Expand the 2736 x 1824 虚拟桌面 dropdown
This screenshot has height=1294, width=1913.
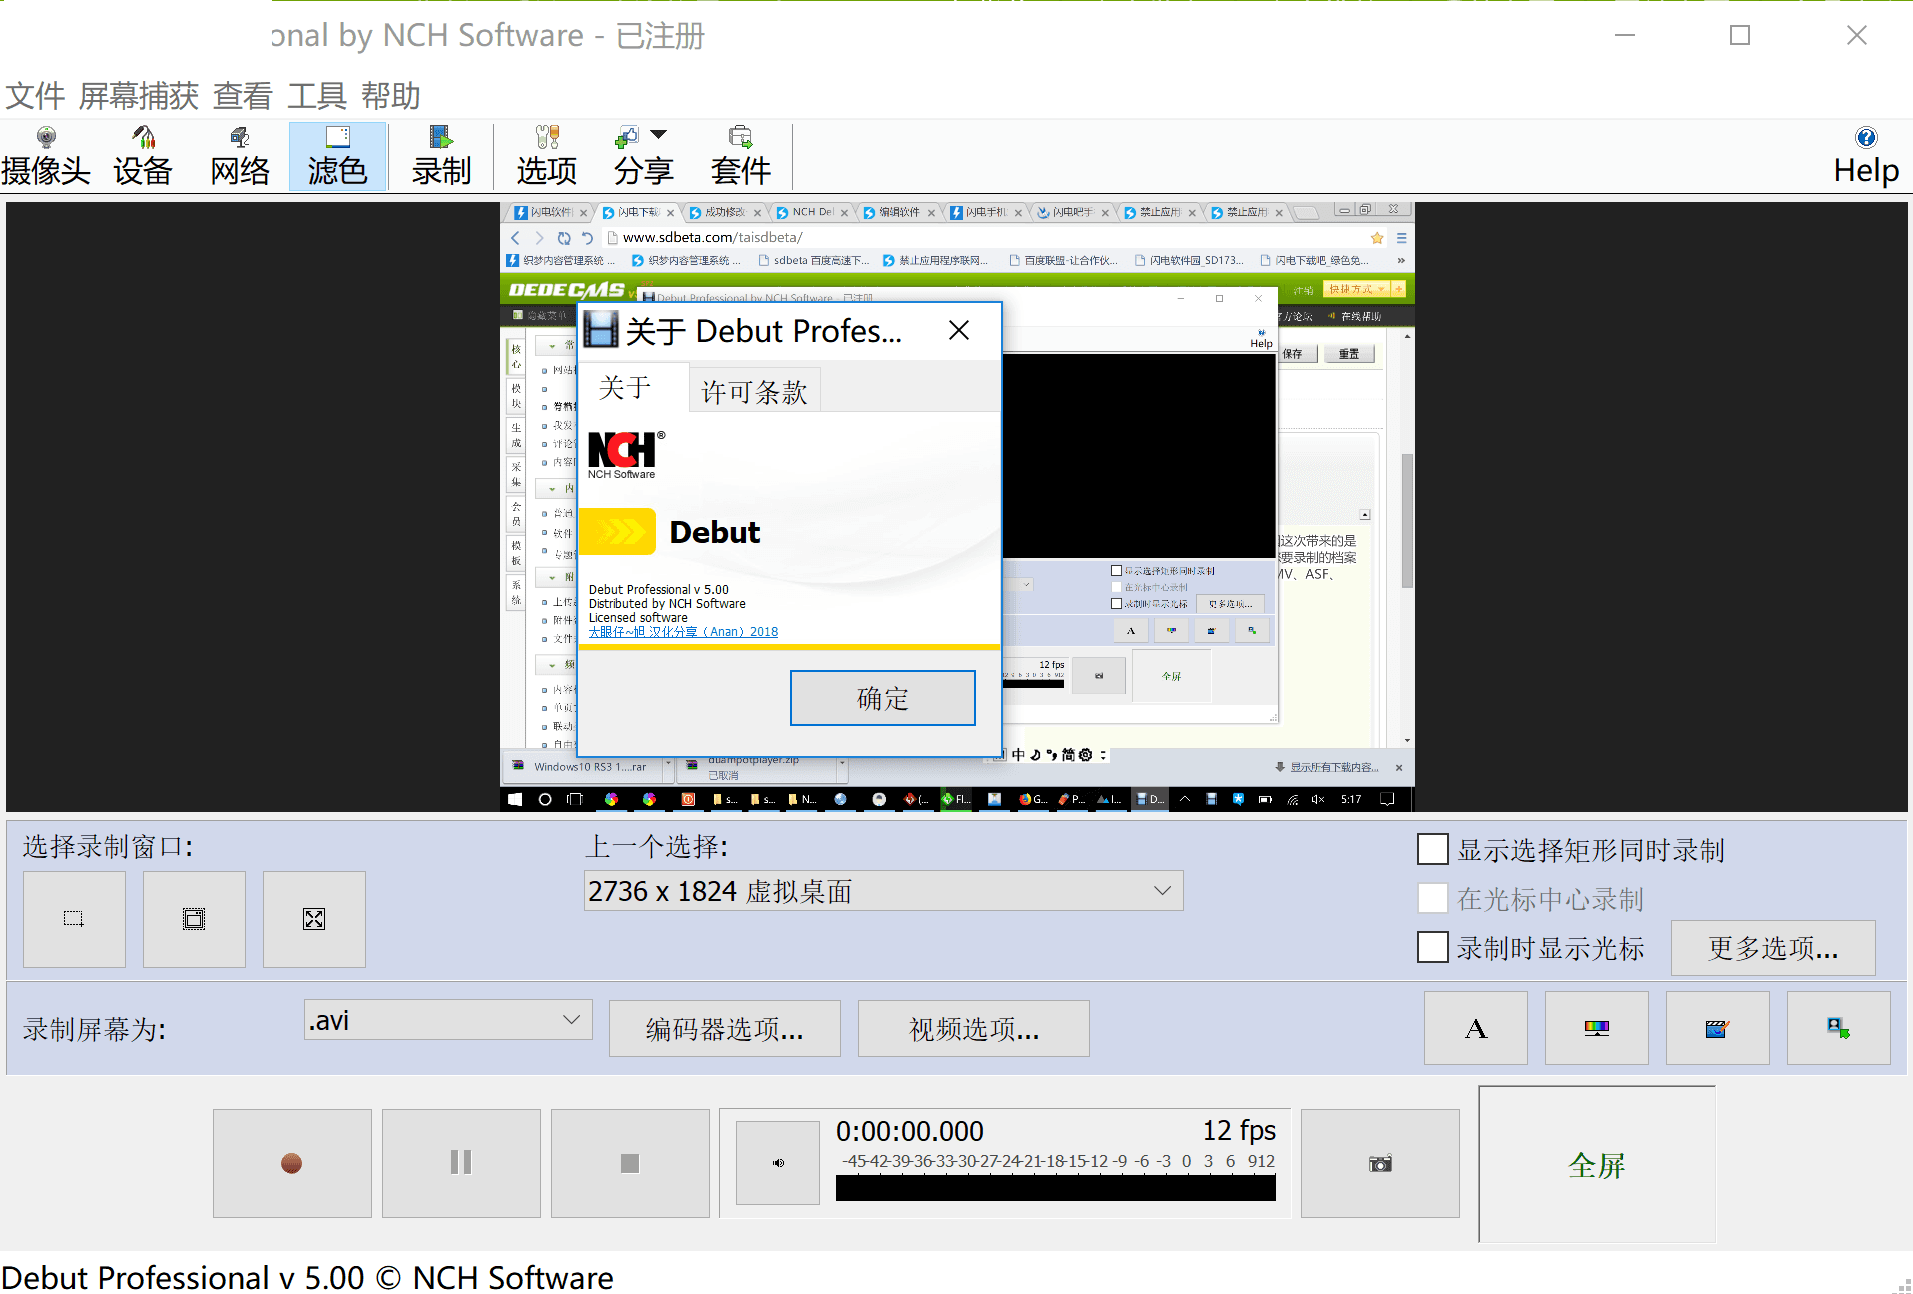(x=1161, y=891)
